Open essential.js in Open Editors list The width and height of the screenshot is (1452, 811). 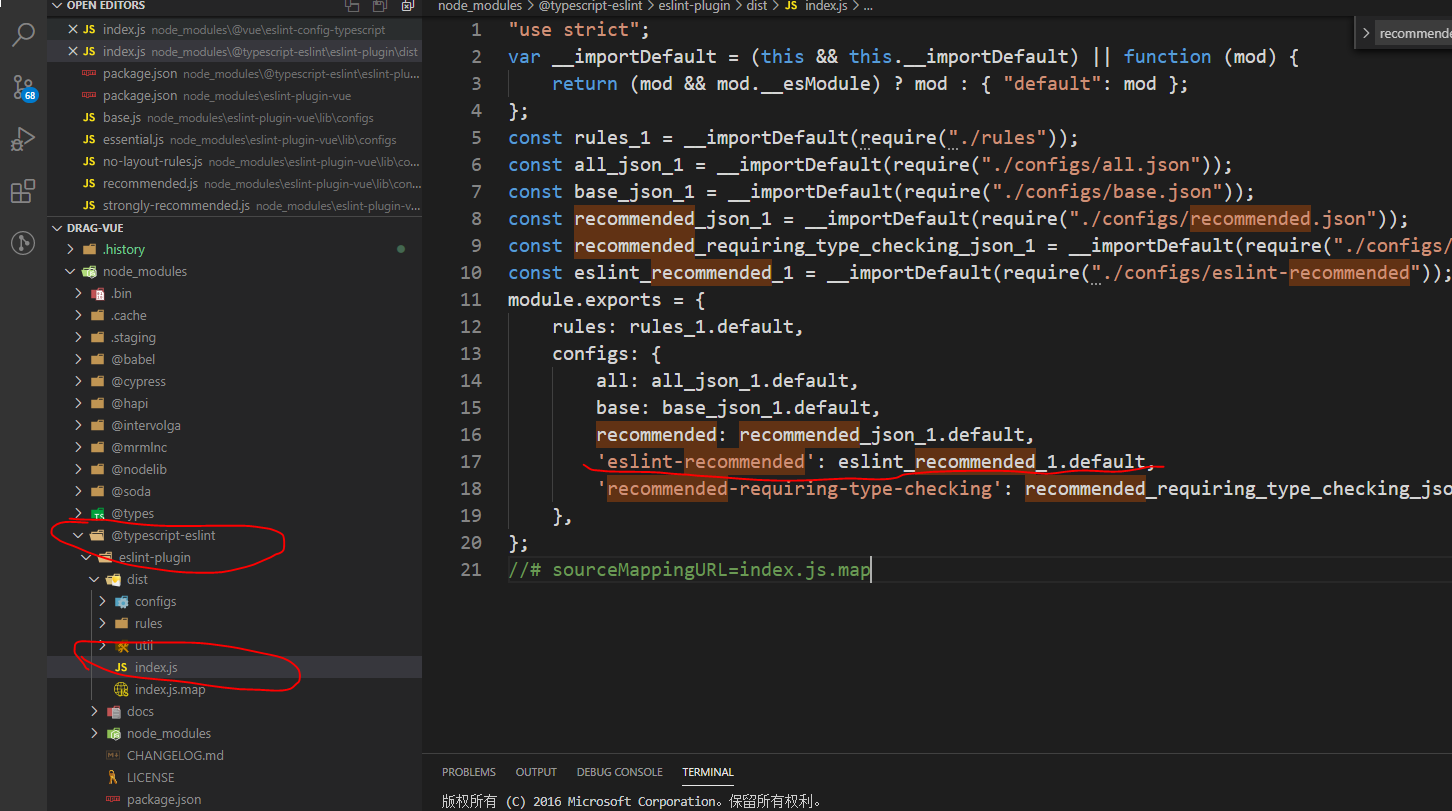(234, 140)
